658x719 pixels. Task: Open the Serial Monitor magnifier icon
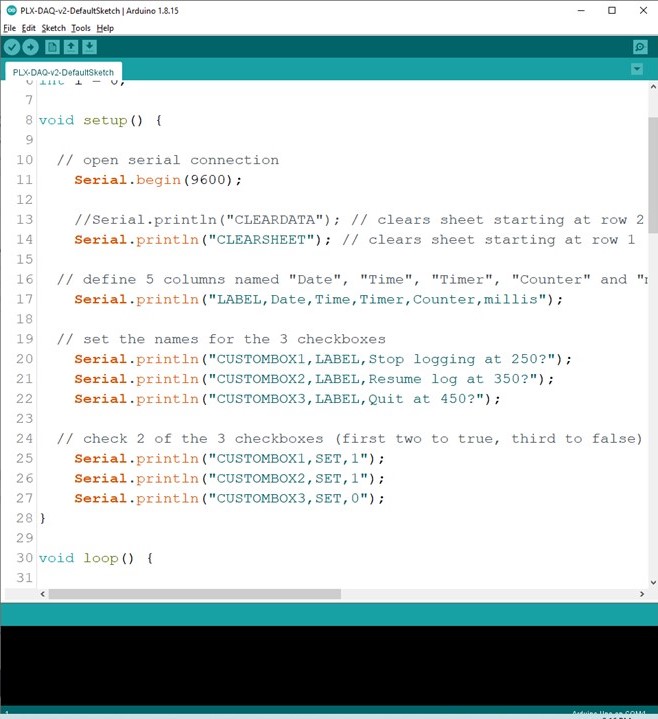point(640,47)
